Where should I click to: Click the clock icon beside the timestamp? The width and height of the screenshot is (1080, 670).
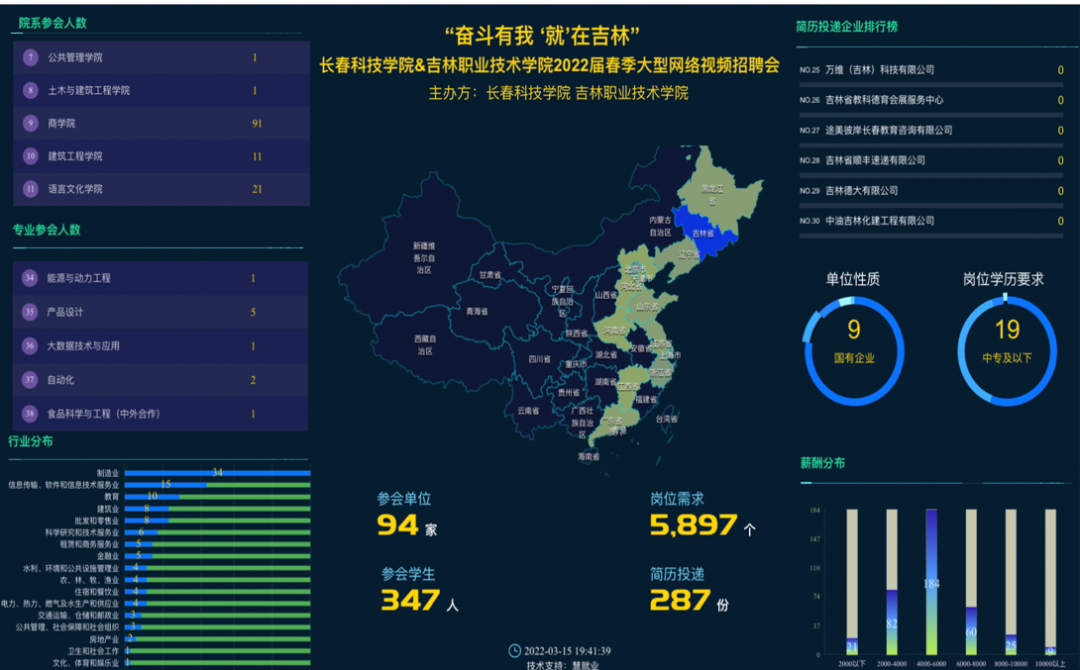pos(515,651)
